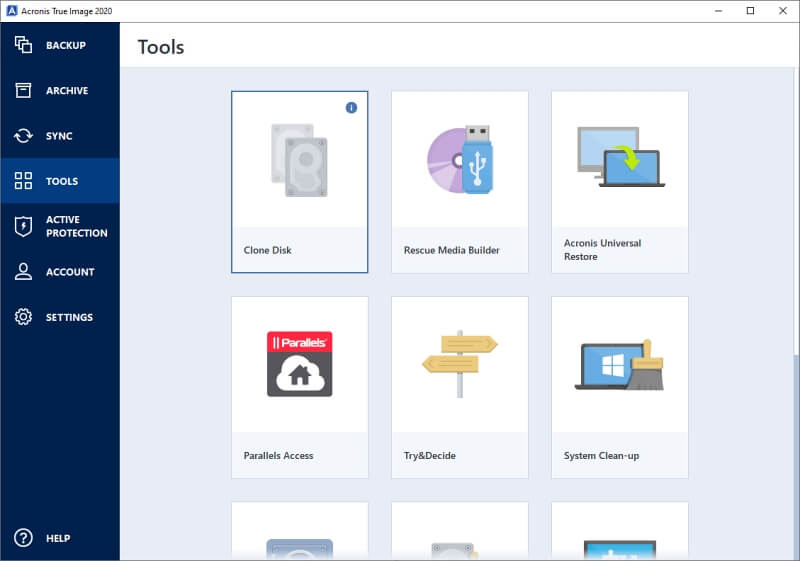Click the Active Protection shield icon
Screen dimensions: 800x561
tap(23, 226)
